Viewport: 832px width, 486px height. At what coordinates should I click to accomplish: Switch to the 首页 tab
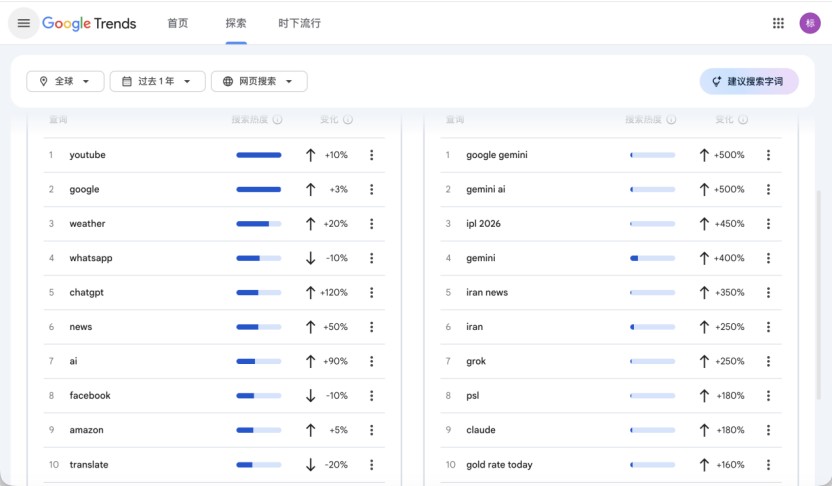[x=177, y=23]
